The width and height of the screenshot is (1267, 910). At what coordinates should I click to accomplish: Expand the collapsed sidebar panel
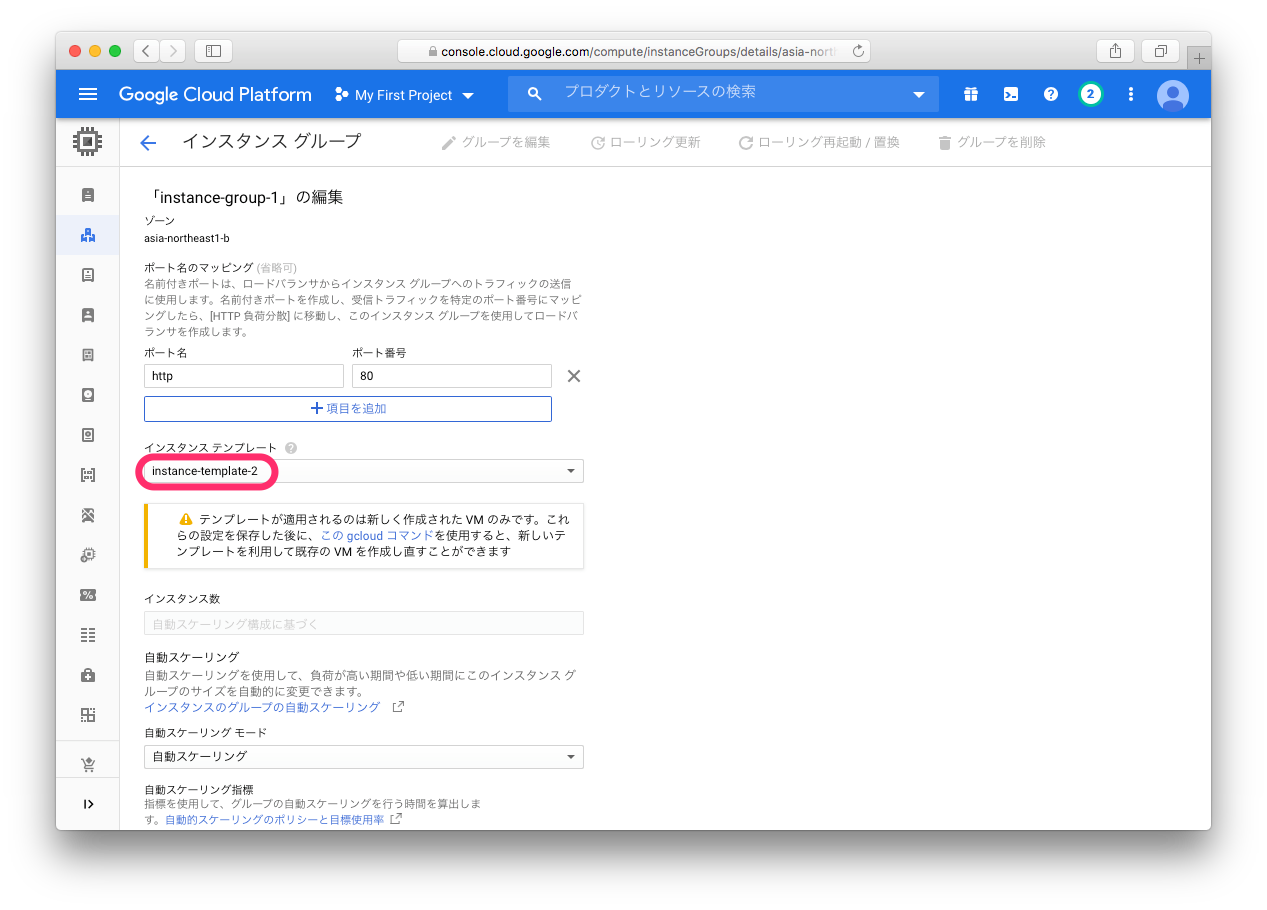[88, 804]
